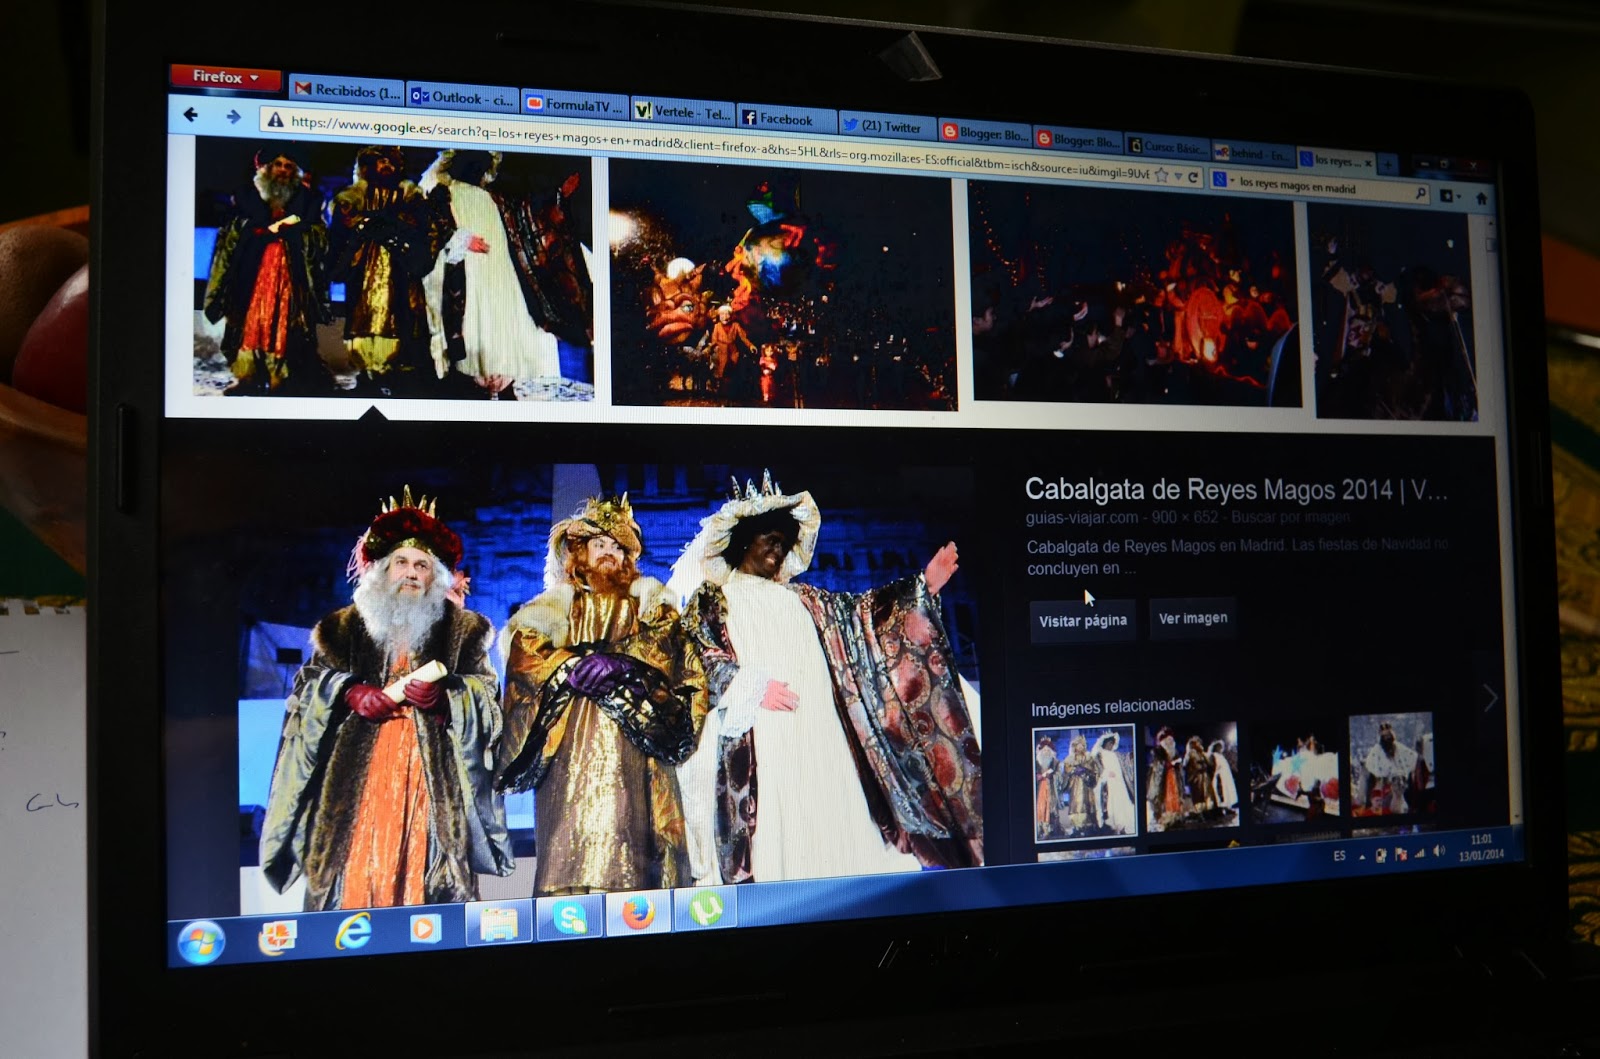Click the ES language indicator in tray
The width and height of the screenshot is (1600, 1059).
1339,857
